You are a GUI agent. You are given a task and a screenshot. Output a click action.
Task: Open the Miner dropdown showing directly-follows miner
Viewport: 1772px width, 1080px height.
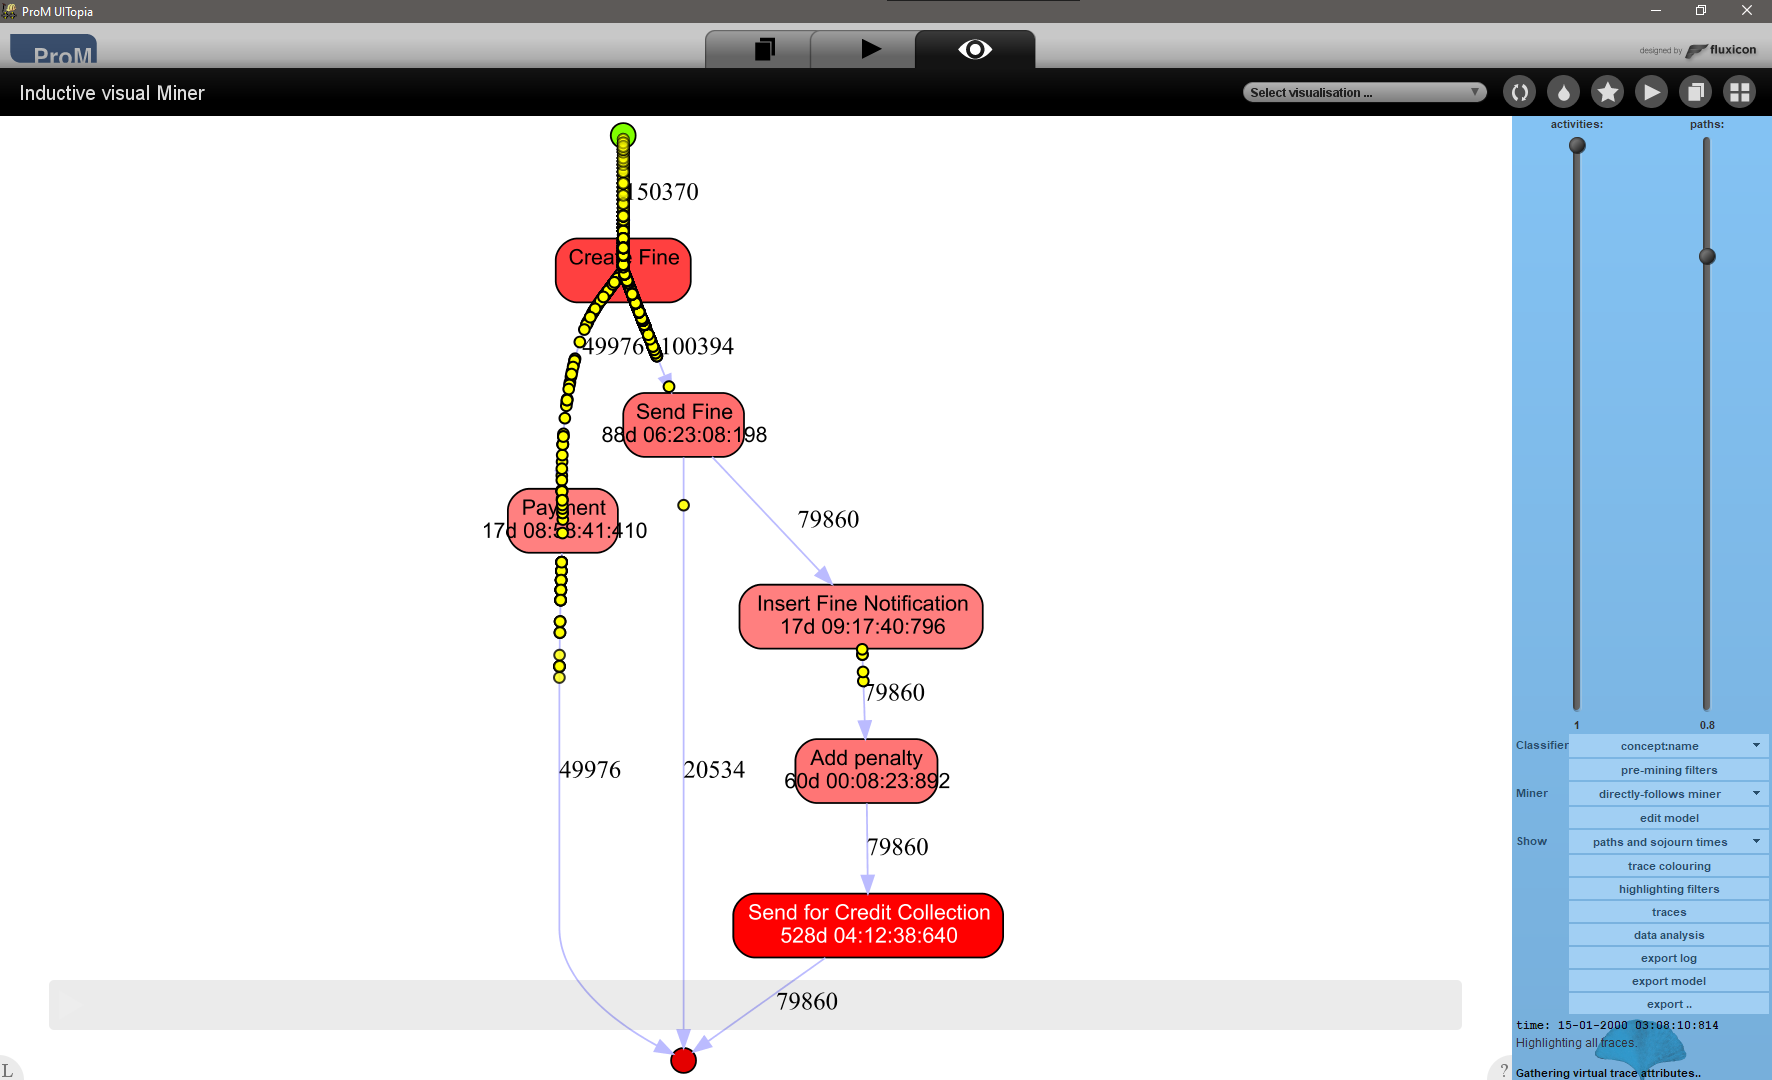point(1668,793)
